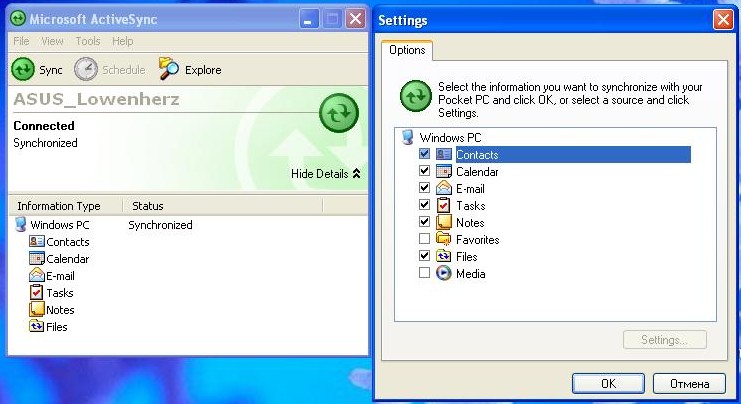Click the Sync toolbar icon
The height and width of the screenshot is (404, 741).
point(23,69)
